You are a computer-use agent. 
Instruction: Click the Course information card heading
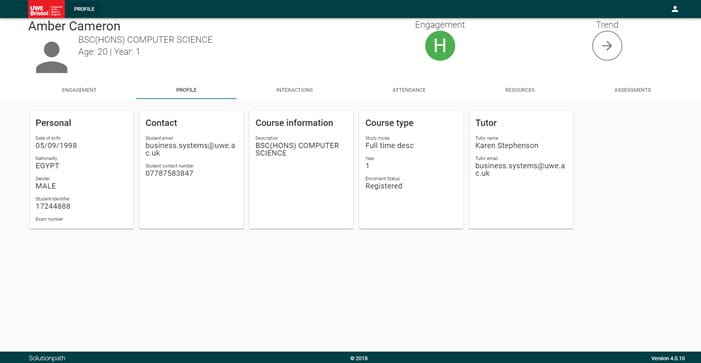[294, 123]
